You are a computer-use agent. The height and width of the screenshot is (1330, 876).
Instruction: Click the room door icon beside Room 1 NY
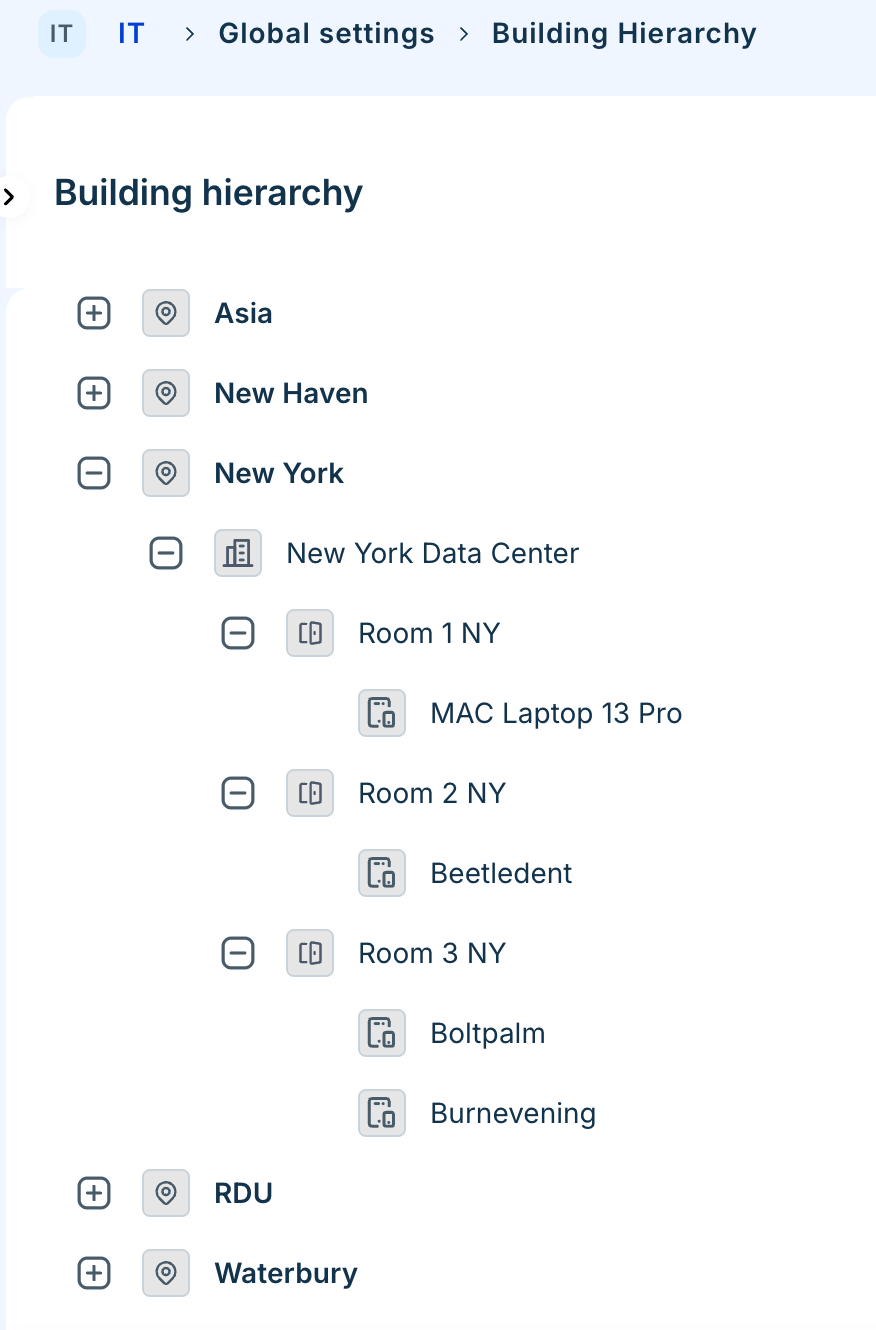pos(310,633)
